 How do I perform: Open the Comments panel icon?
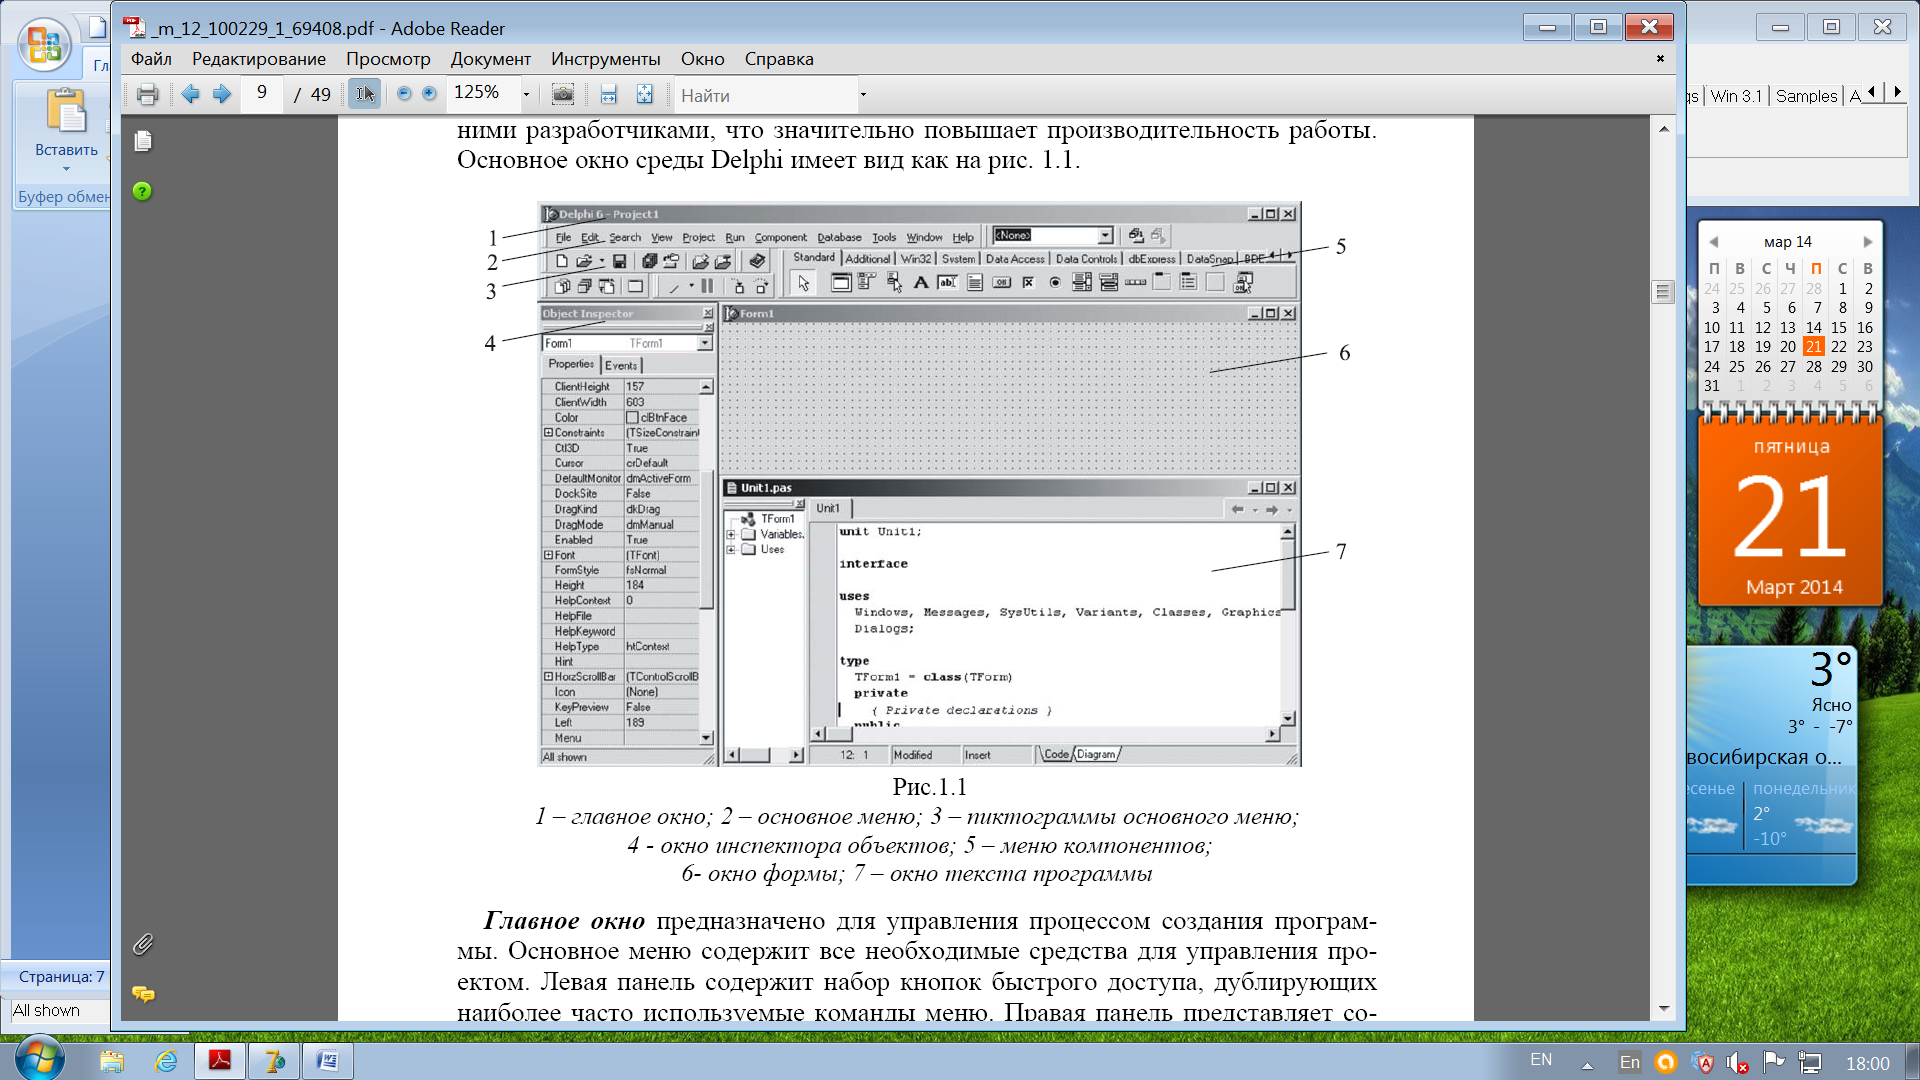143,993
